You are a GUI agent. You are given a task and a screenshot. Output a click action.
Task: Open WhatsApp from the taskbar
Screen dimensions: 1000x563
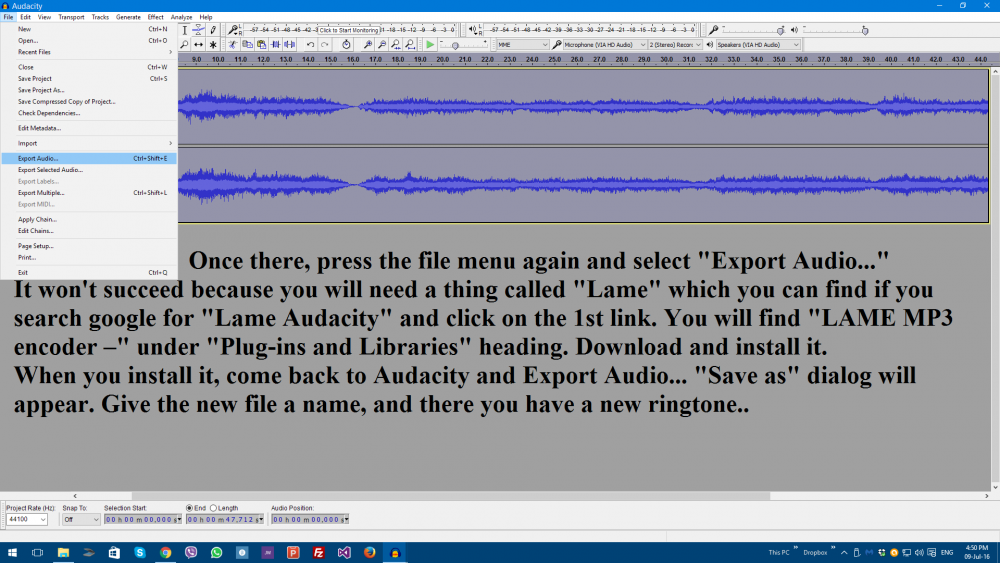[216, 553]
